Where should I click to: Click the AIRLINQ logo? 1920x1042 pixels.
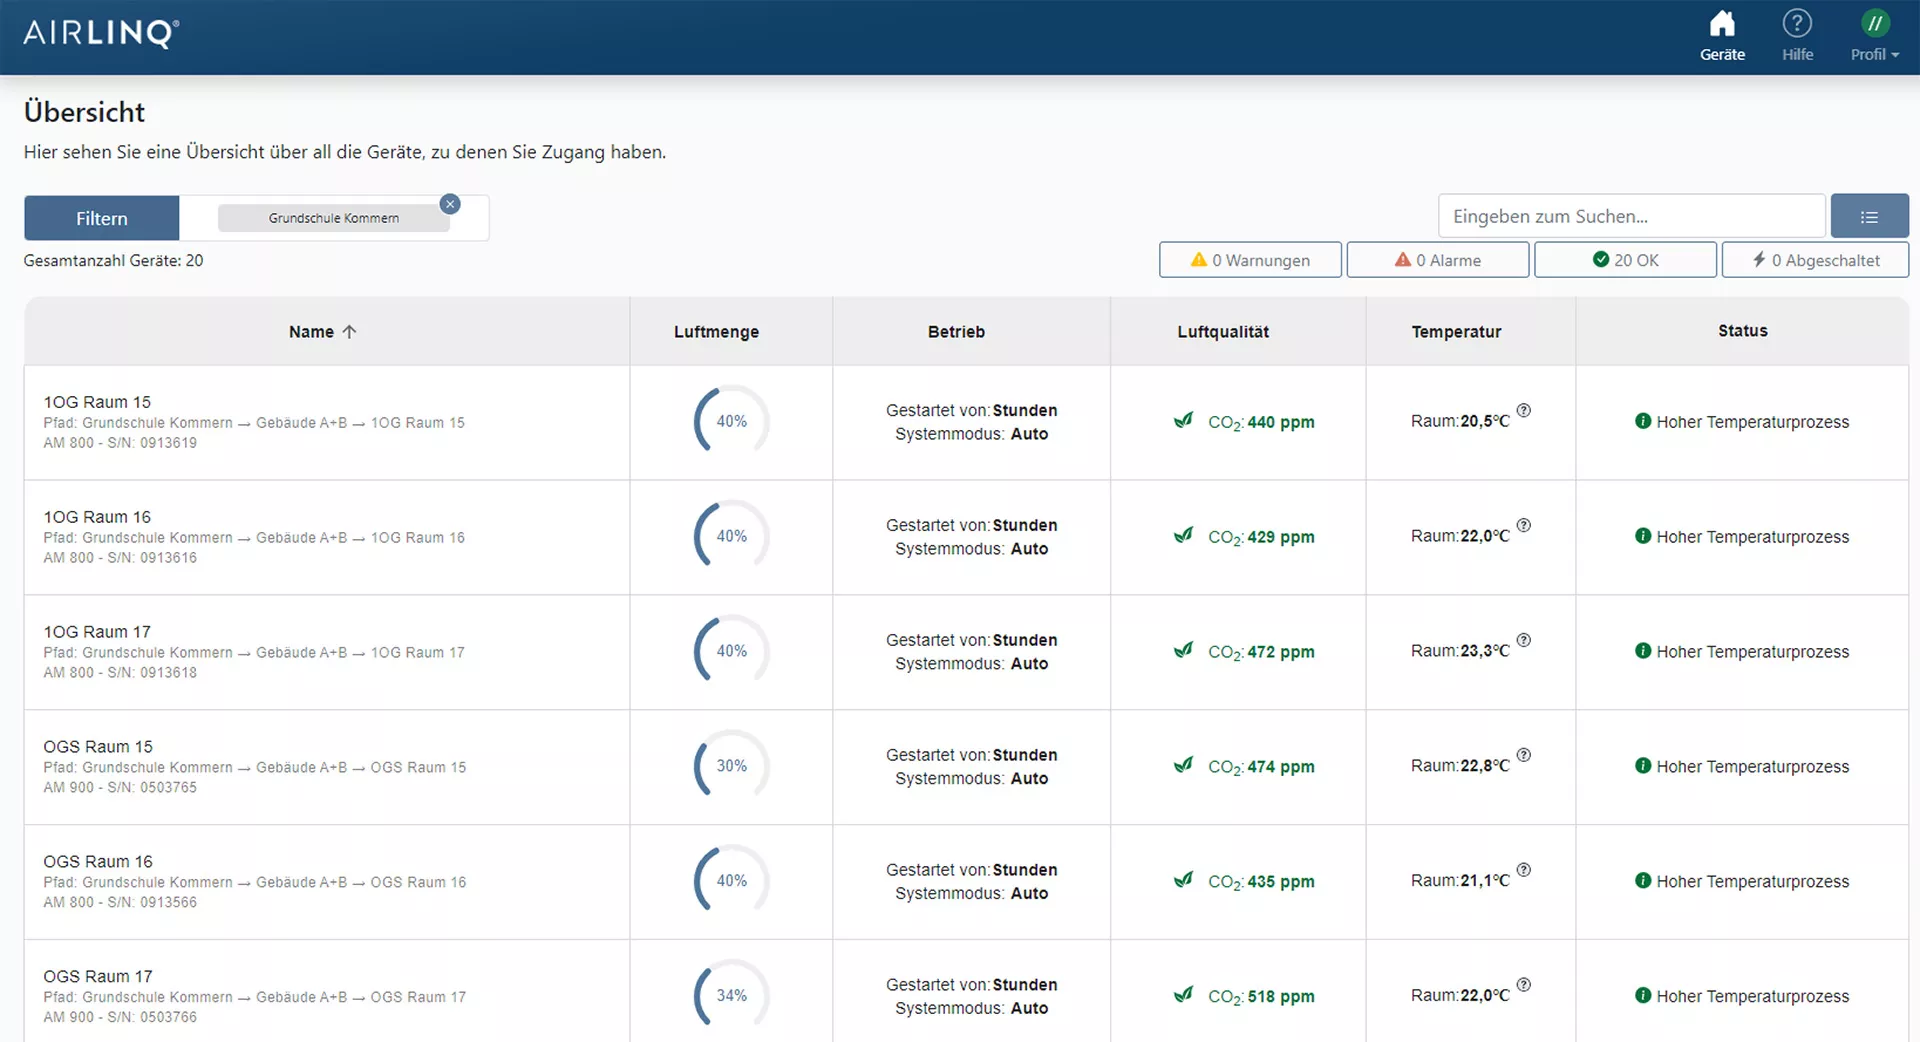point(101,33)
